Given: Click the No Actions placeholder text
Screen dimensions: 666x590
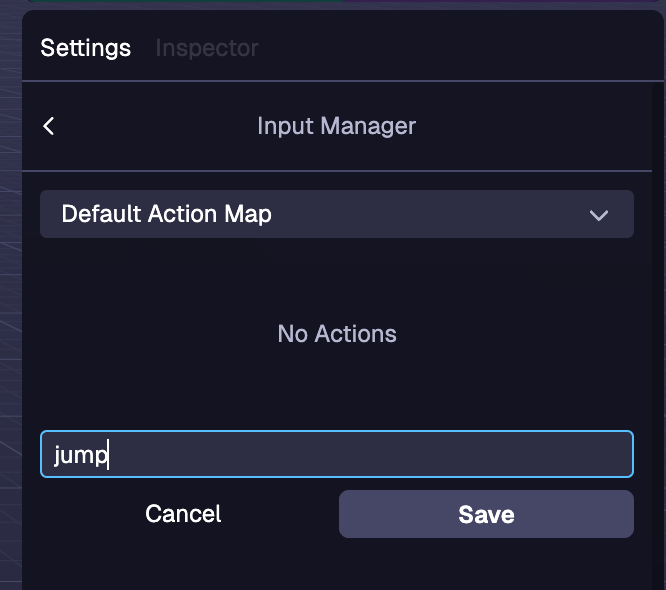Looking at the screenshot, I should [x=336, y=334].
